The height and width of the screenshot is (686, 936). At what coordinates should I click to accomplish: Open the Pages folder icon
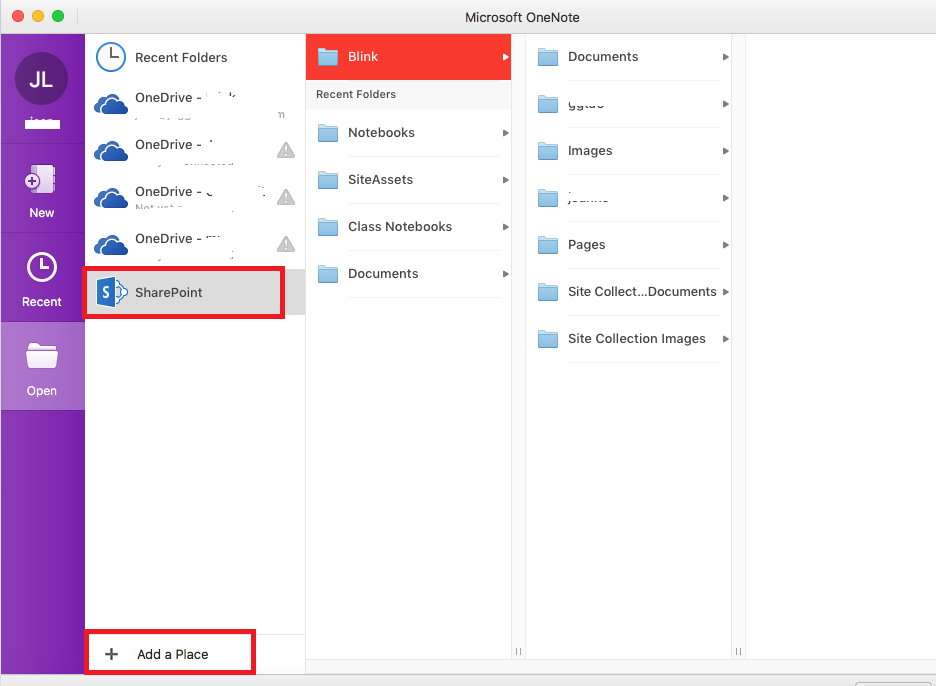coord(548,245)
